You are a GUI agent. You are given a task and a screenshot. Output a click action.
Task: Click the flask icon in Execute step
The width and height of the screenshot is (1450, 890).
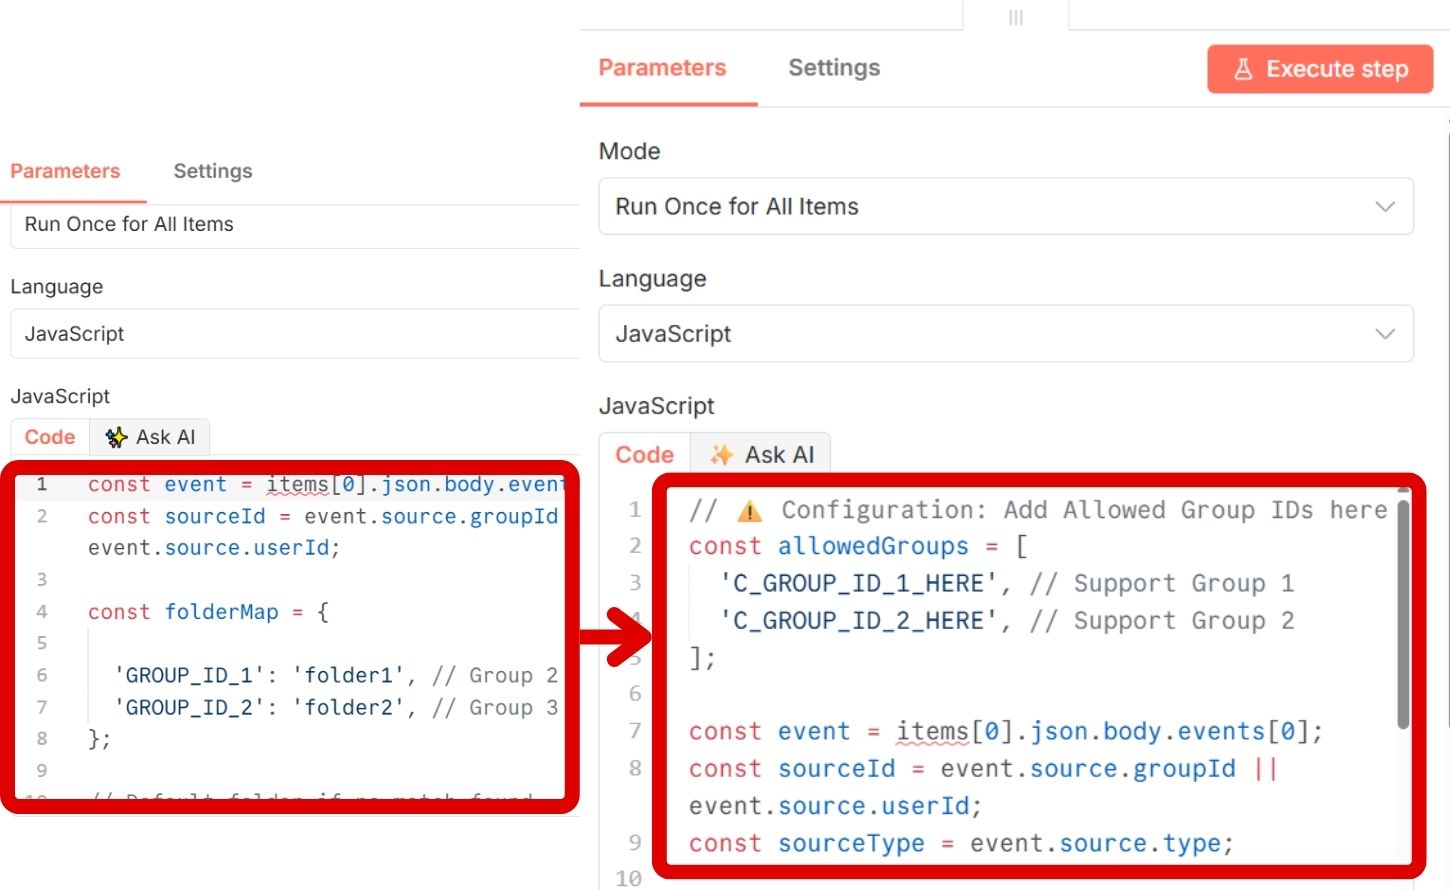click(1243, 69)
